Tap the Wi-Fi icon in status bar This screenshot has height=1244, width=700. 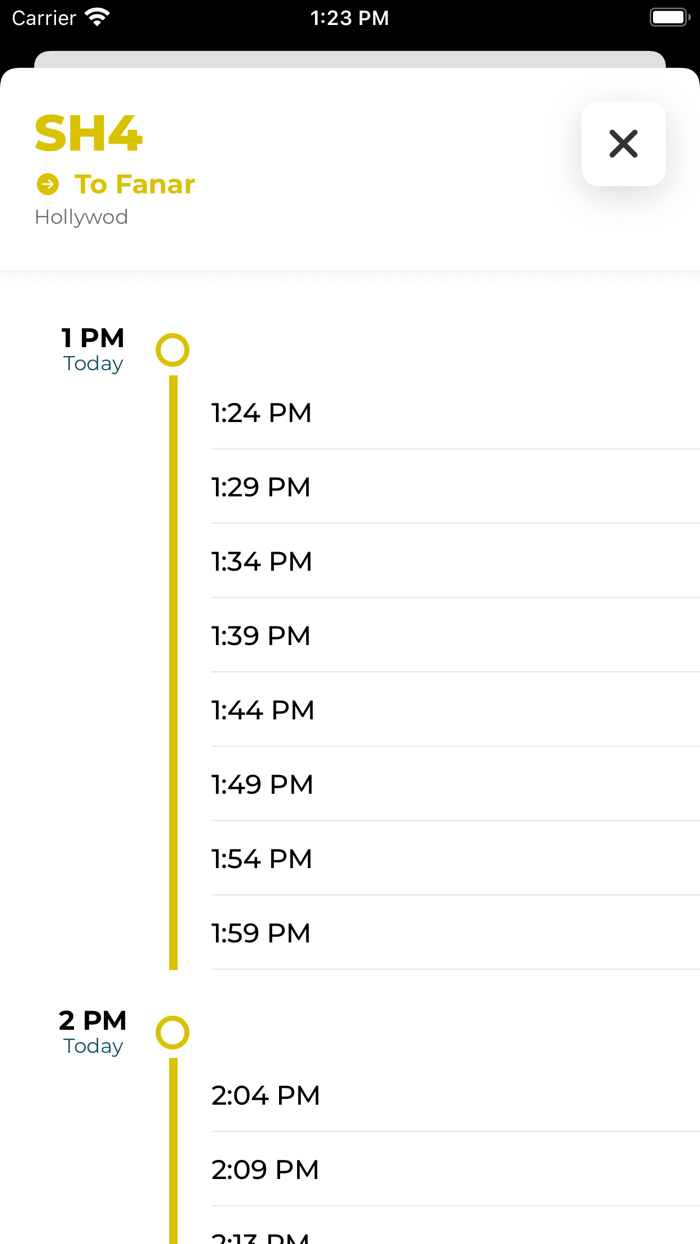97,17
